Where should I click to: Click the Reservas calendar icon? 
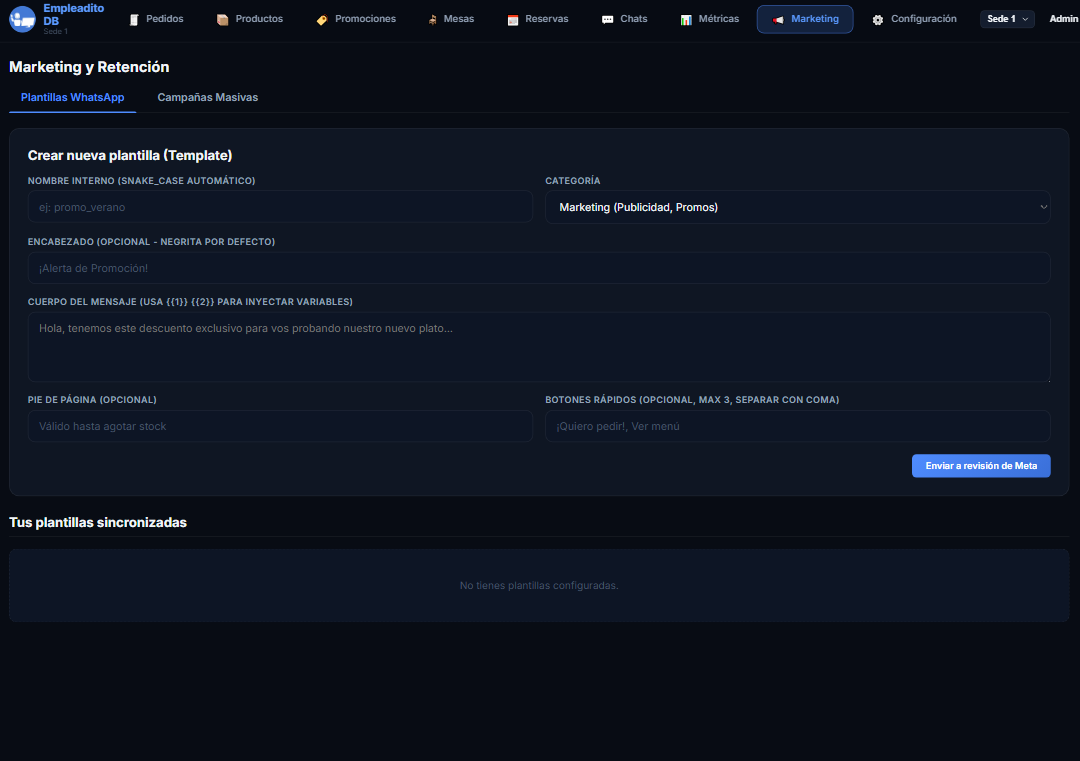coord(513,20)
